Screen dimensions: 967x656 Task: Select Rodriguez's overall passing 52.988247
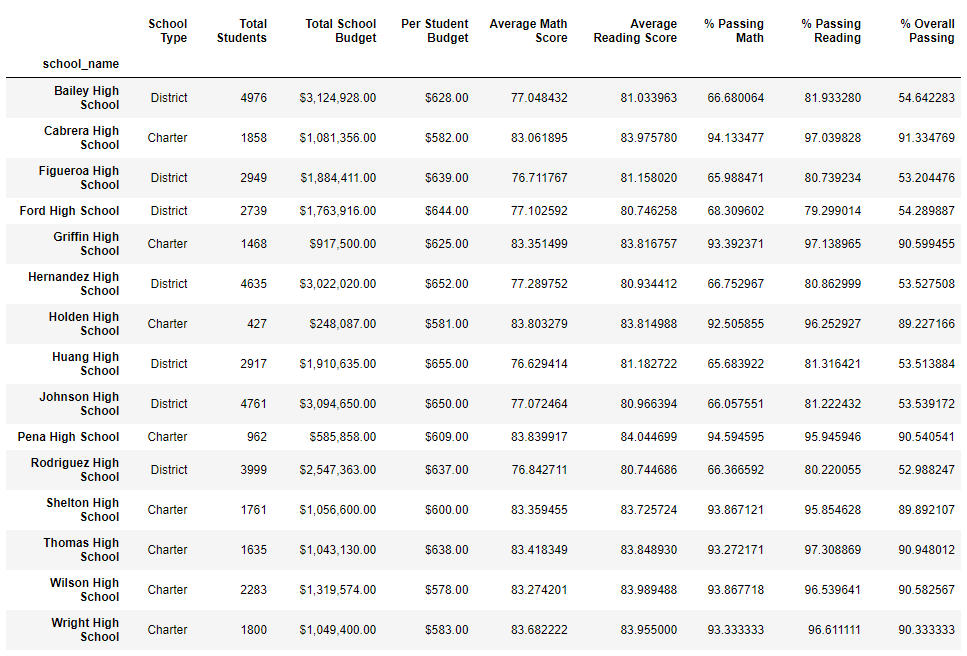(x=926, y=470)
